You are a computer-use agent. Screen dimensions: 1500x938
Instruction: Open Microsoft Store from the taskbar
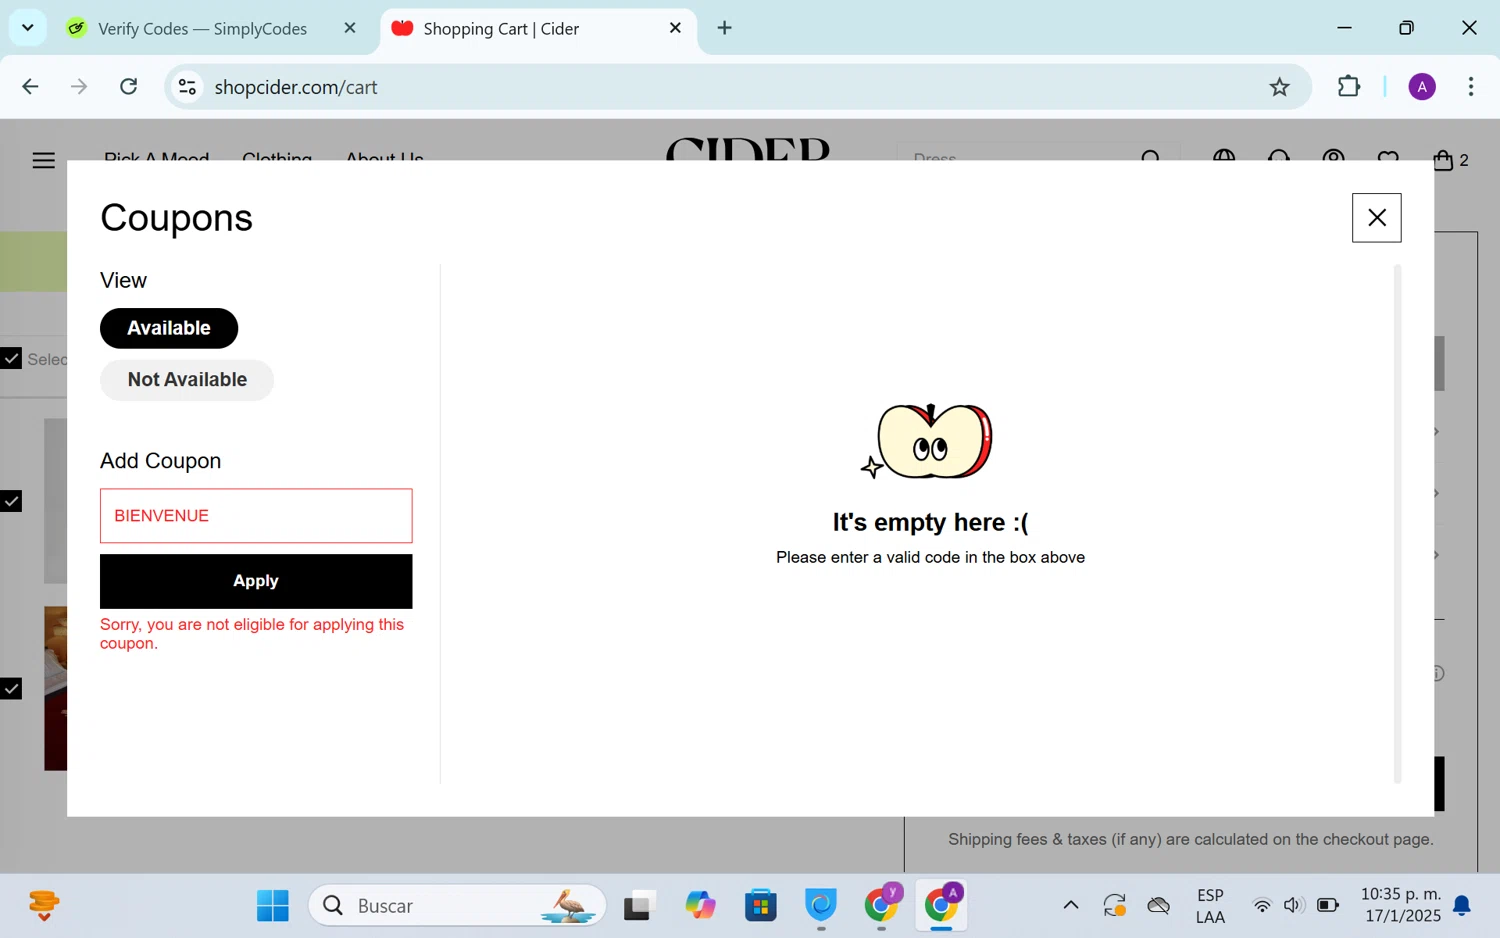point(760,906)
